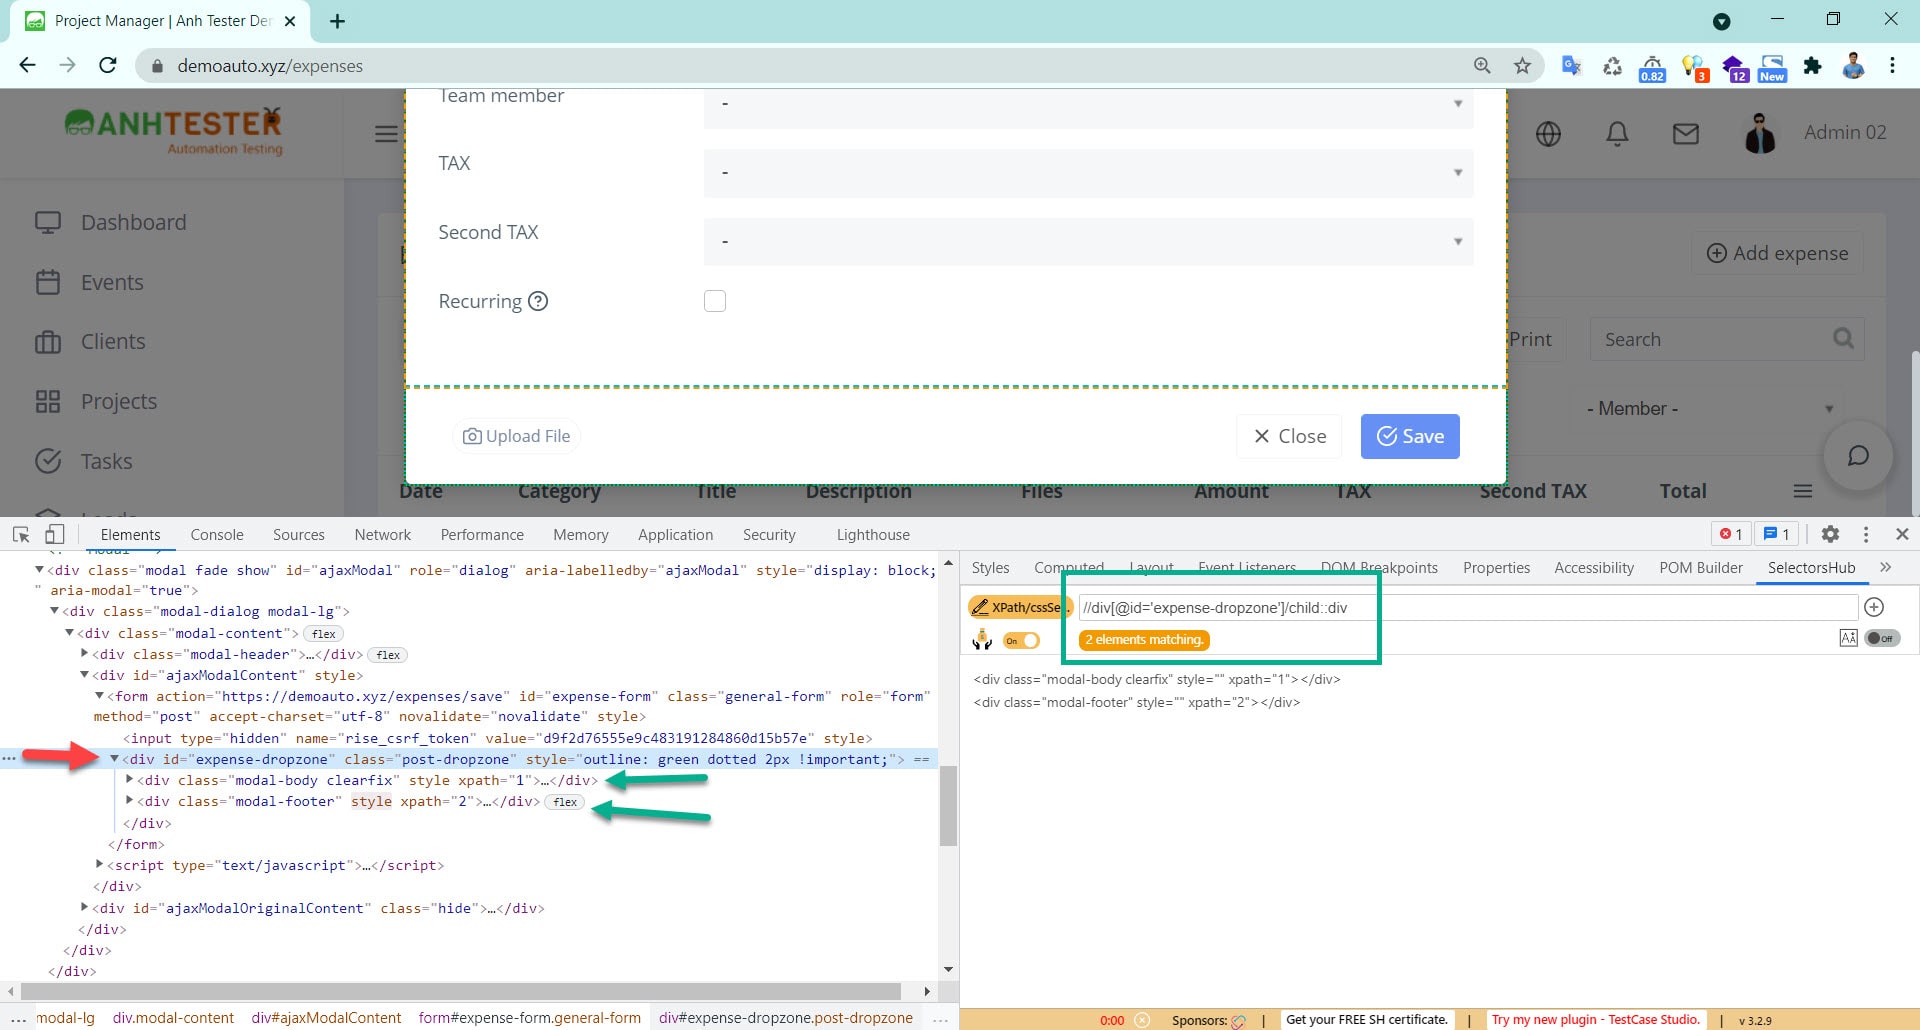Click the purple extension with badge 12
1920x1030 pixels.
coord(1734,68)
